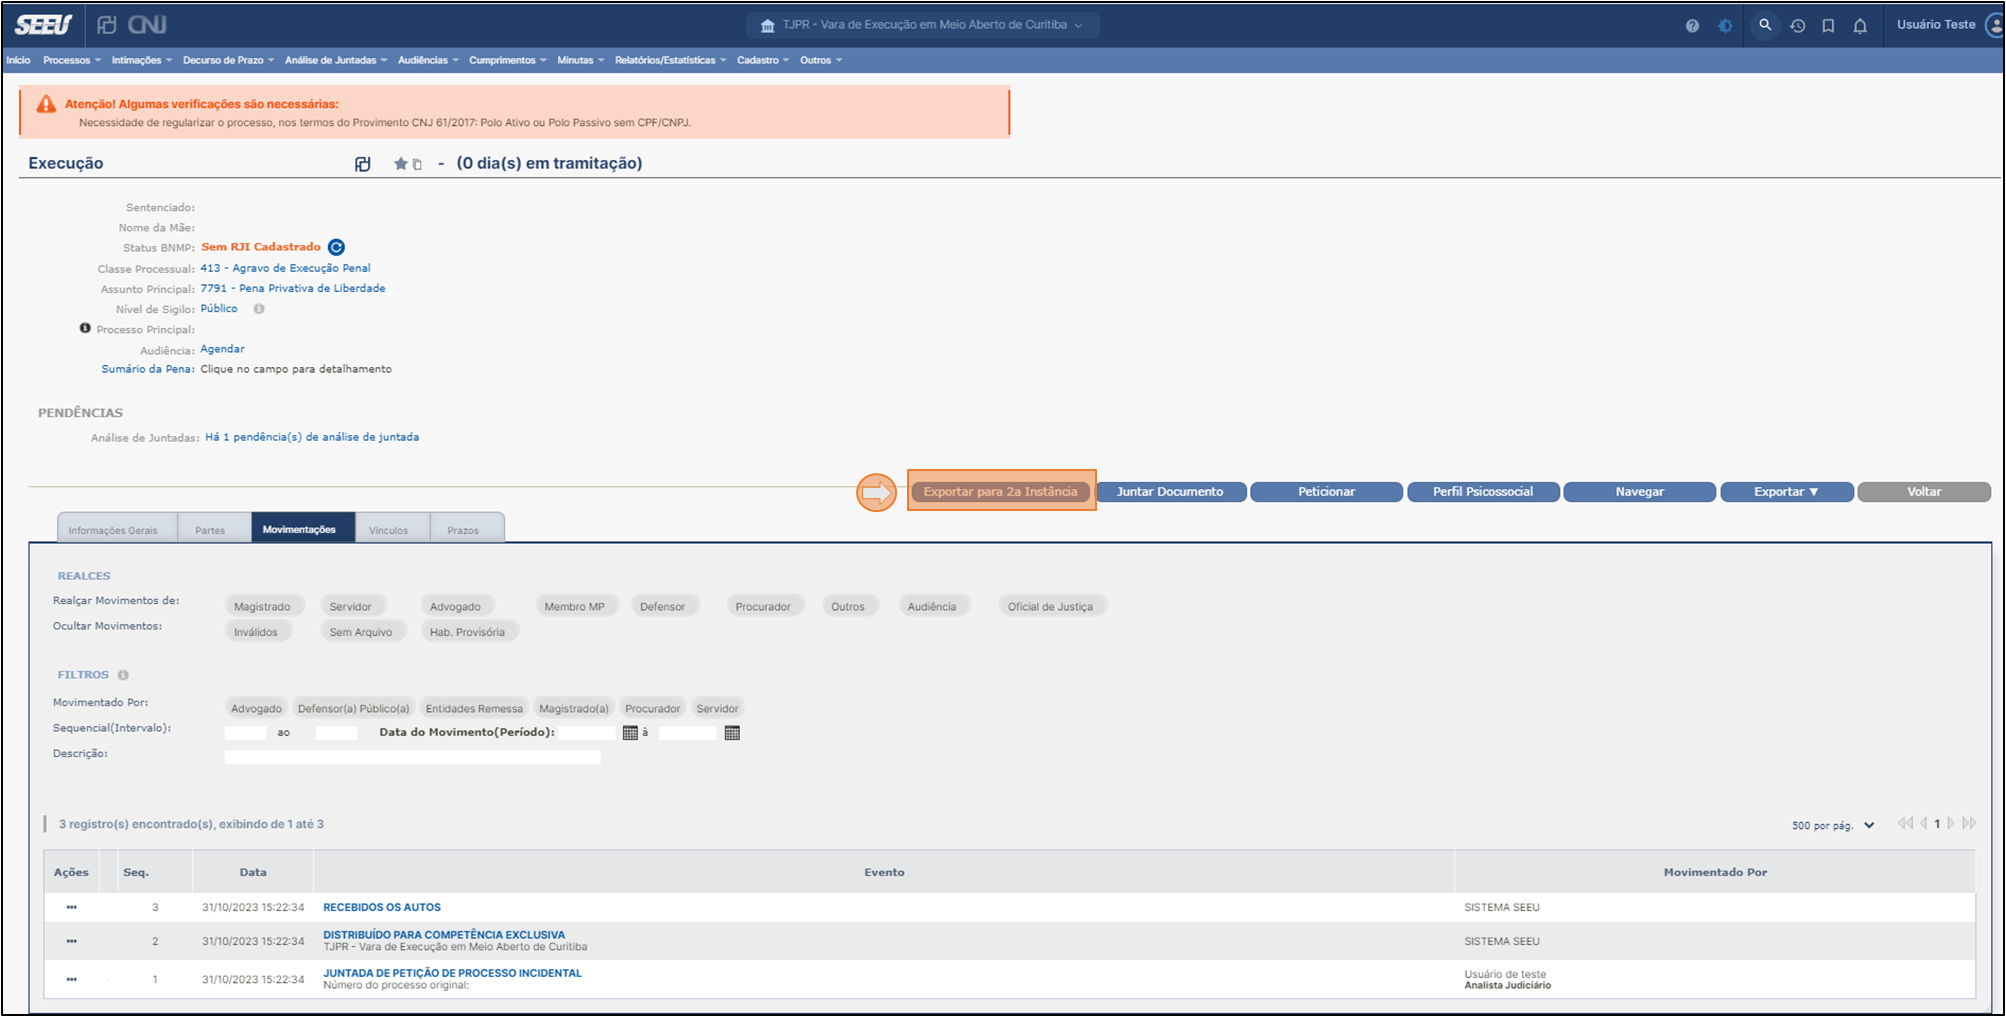Image resolution: width=2006 pixels, height=1017 pixels.
Task: Open the search magnifier icon
Action: tap(1765, 25)
